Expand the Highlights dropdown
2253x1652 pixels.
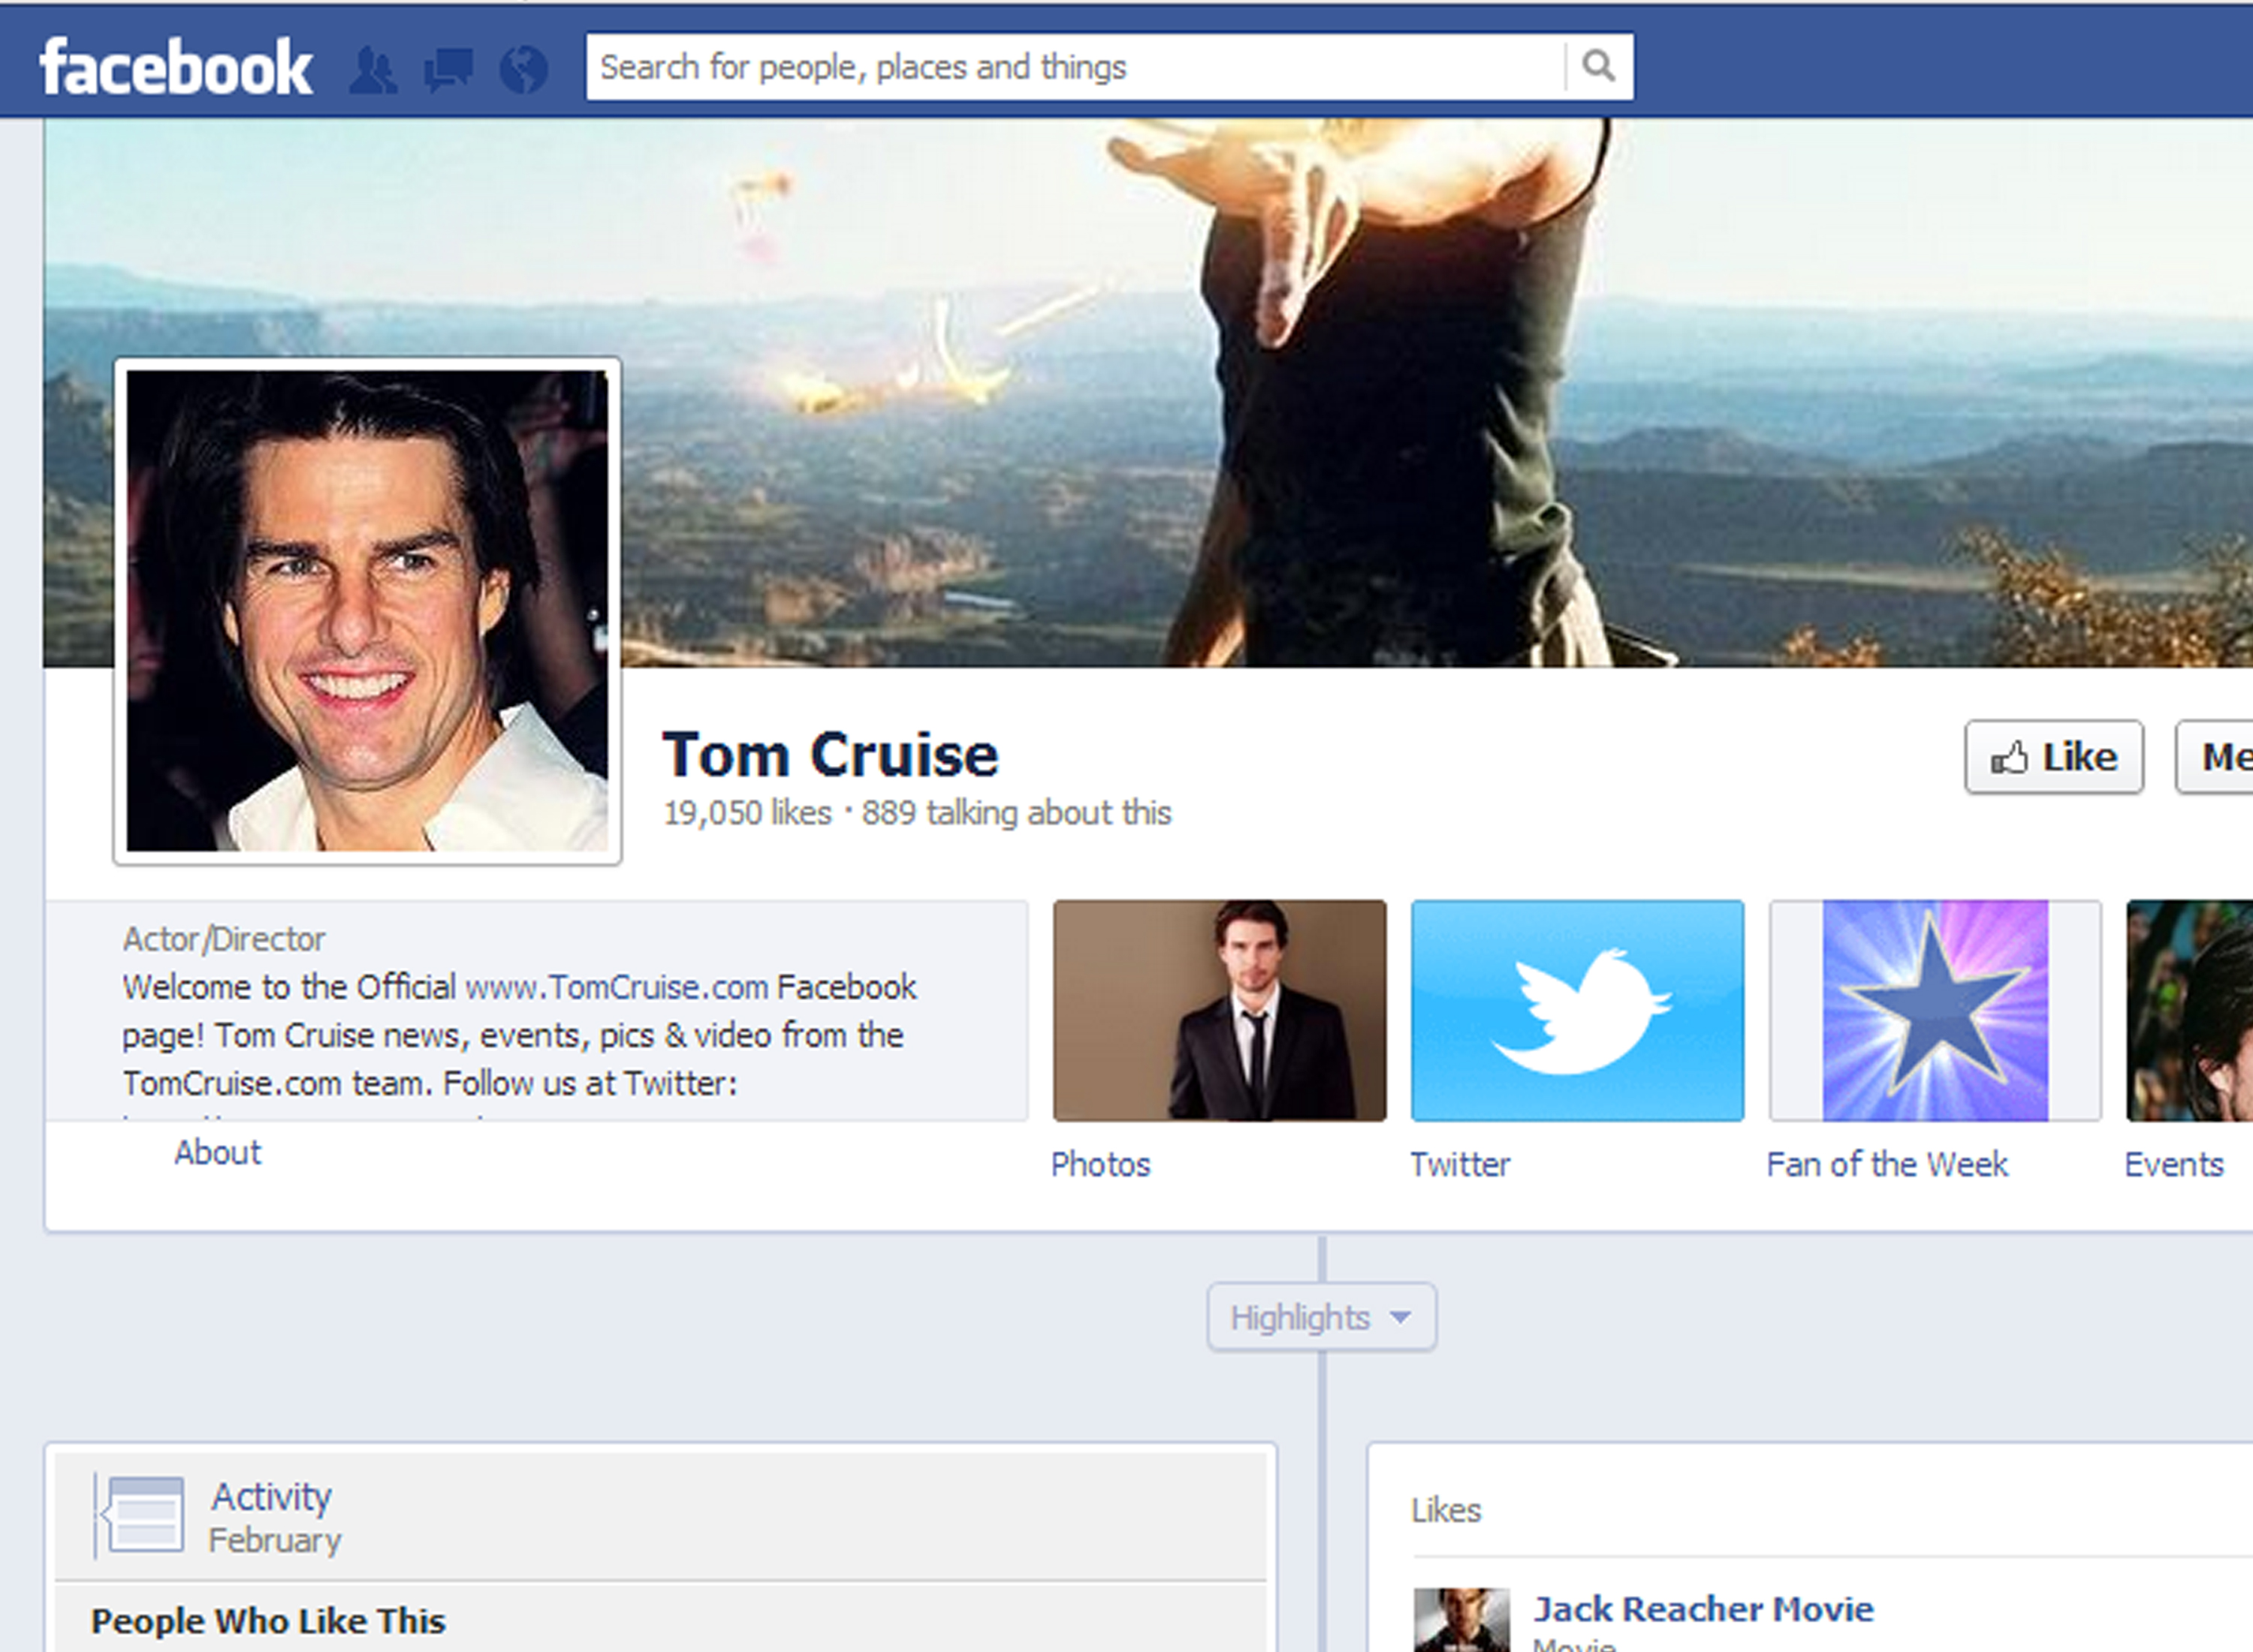tap(1320, 1317)
